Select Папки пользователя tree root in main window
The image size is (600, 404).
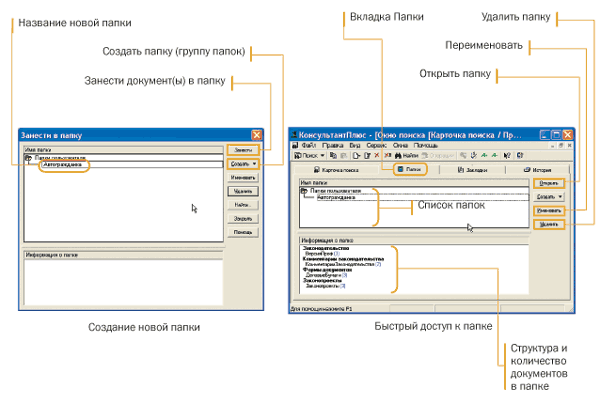336,191
